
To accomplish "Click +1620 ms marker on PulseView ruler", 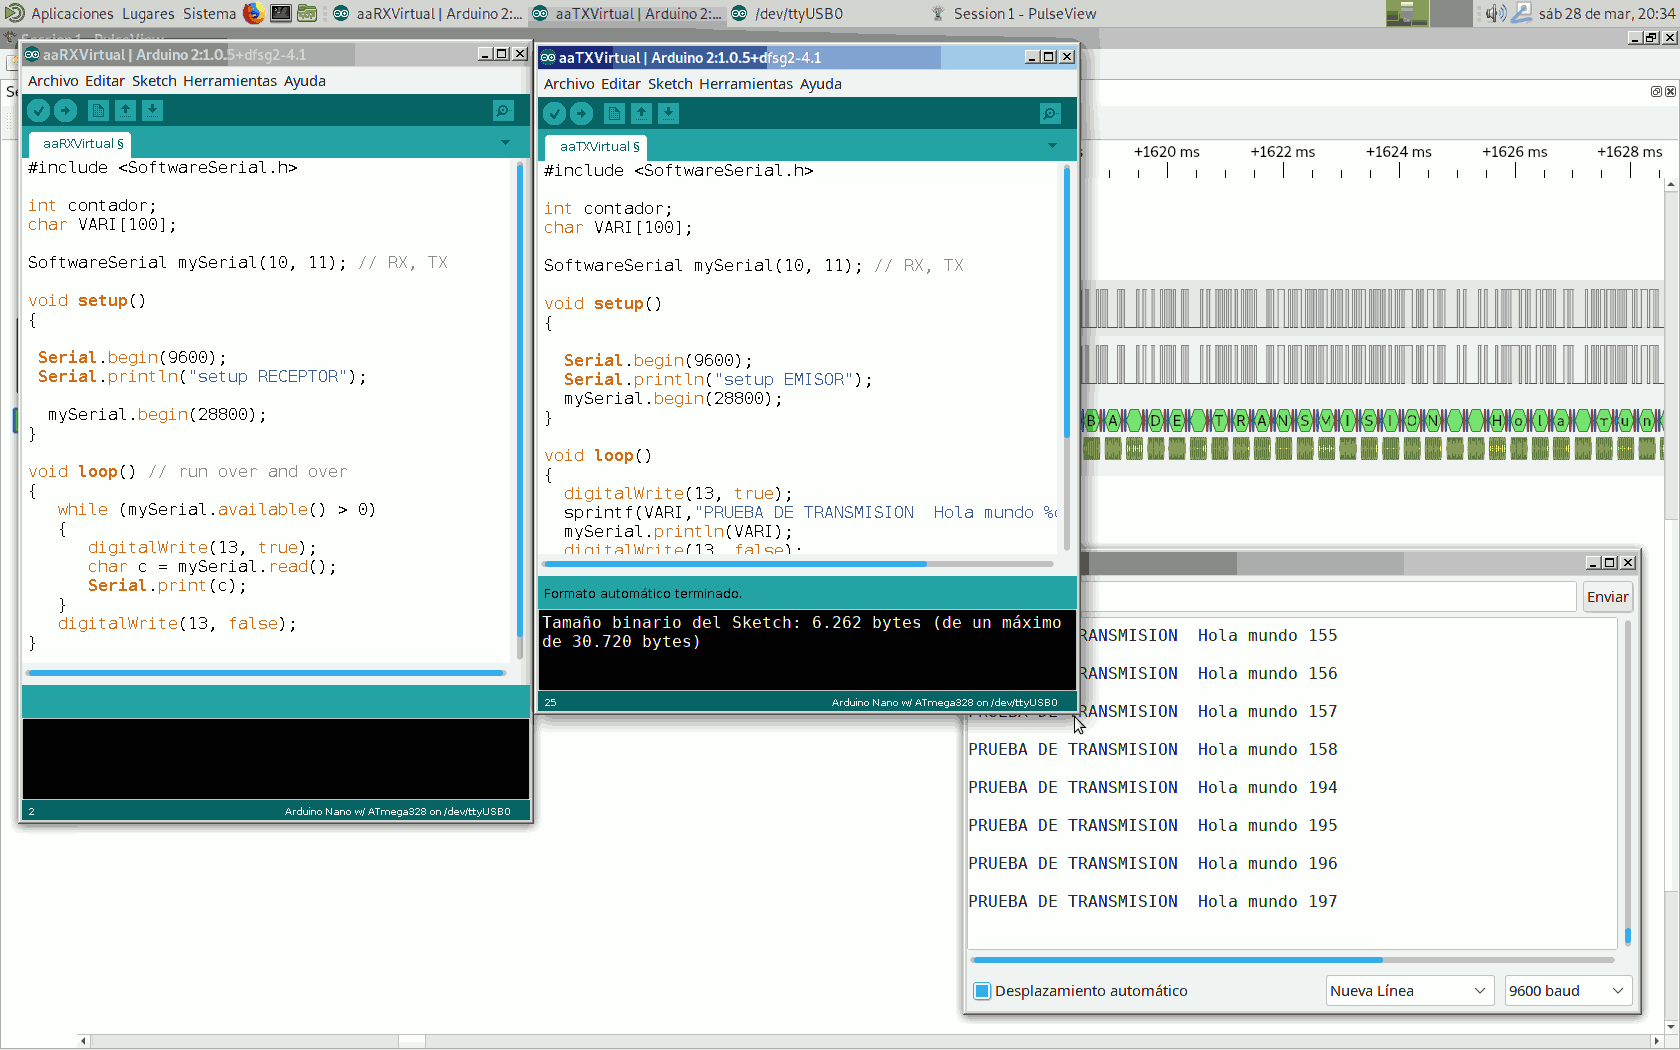I will (1166, 152).
